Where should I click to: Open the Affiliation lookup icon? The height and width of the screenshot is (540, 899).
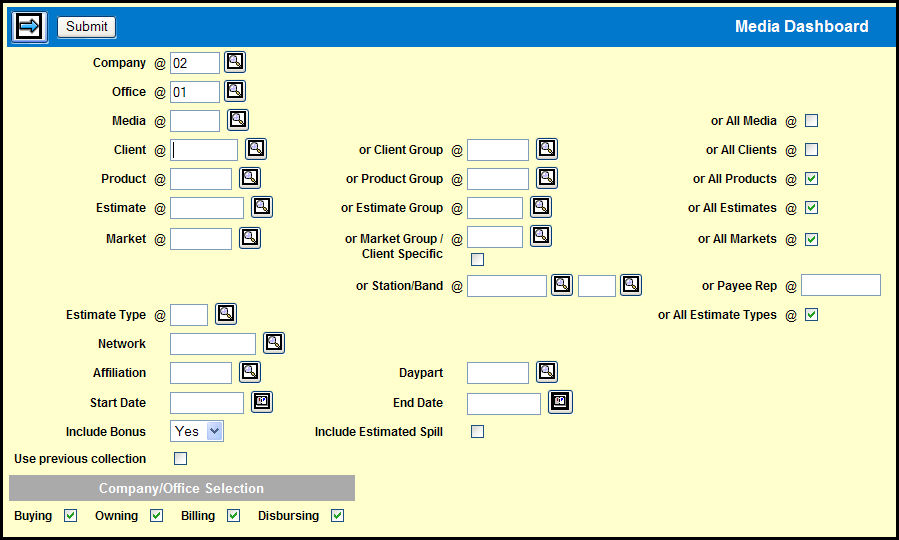point(250,372)
